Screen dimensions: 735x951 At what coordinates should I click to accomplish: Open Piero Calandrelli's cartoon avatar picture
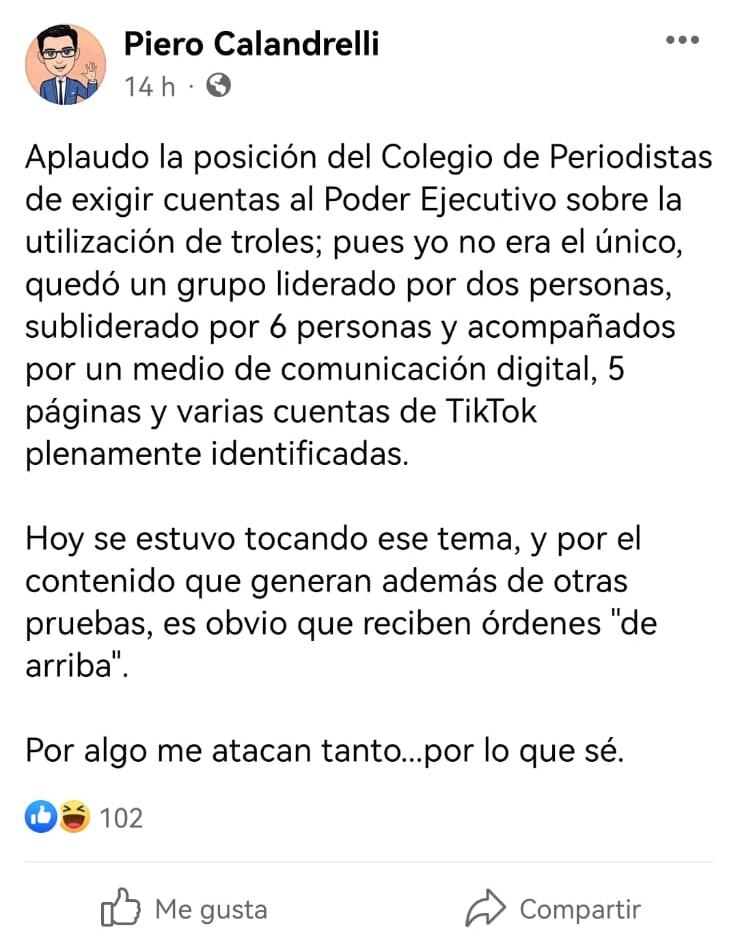65,64
